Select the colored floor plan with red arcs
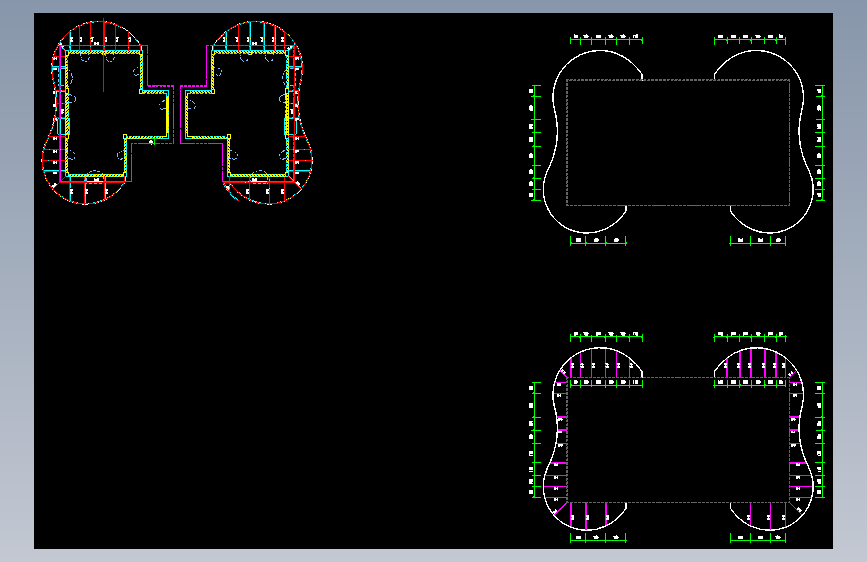 tap(177, 112)
